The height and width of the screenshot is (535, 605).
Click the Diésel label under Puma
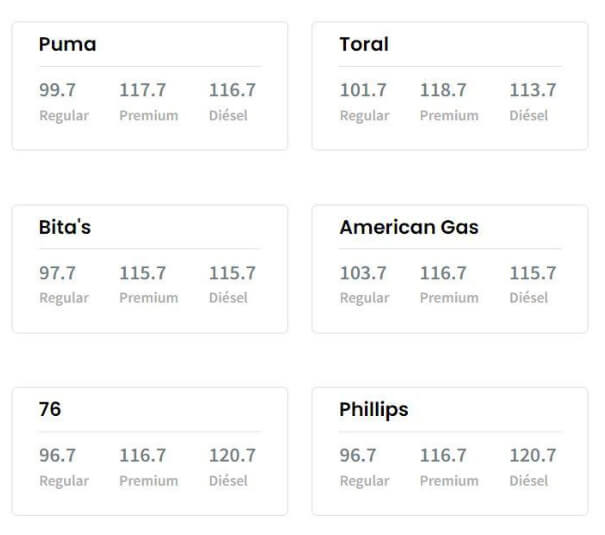[228, 115]
